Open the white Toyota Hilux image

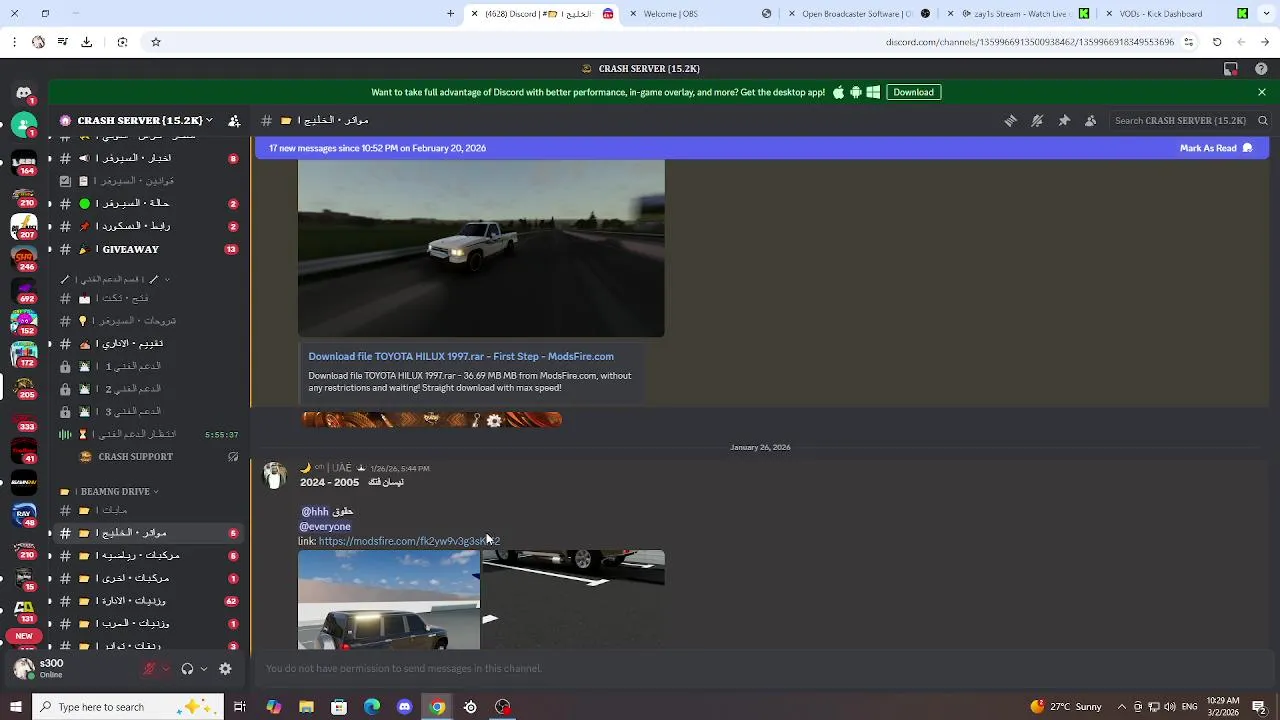481,248
